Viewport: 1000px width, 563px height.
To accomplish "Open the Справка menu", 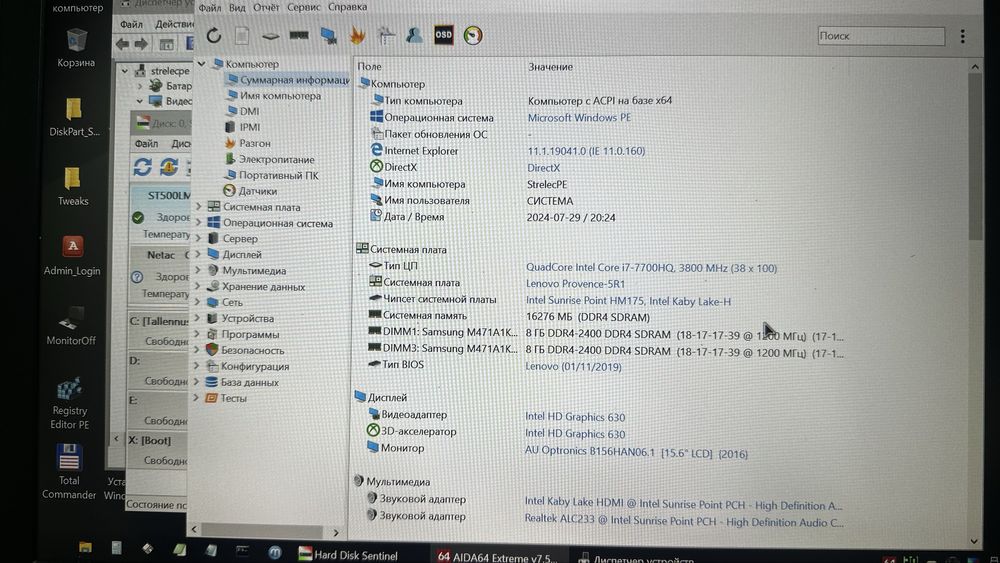I will 347,7.
